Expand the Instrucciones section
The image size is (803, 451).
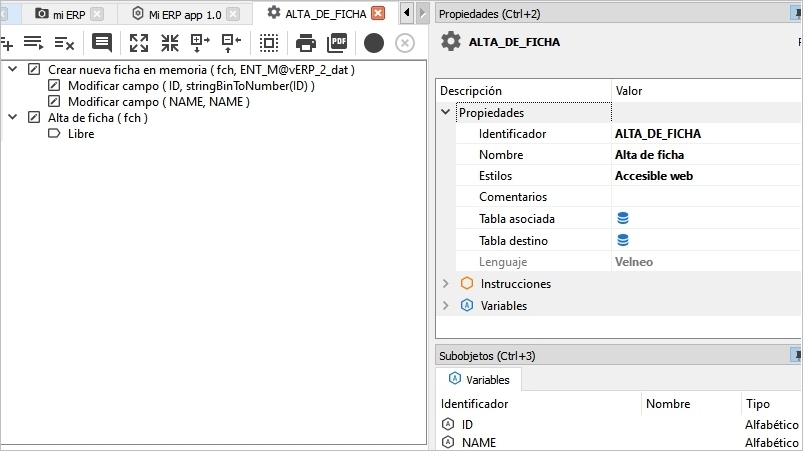click(x=446, y=284)
